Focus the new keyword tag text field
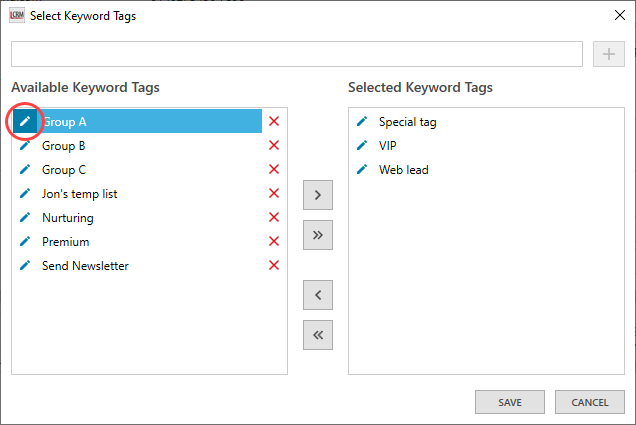 coord(296,54)
